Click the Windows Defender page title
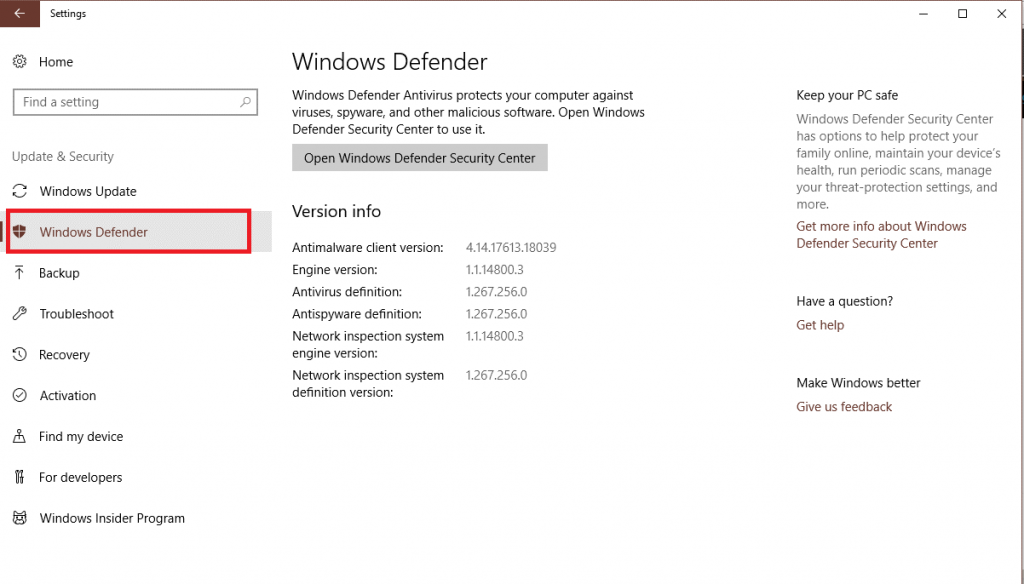The height and width of the screenshot is (584, 1024). [390, 61]
